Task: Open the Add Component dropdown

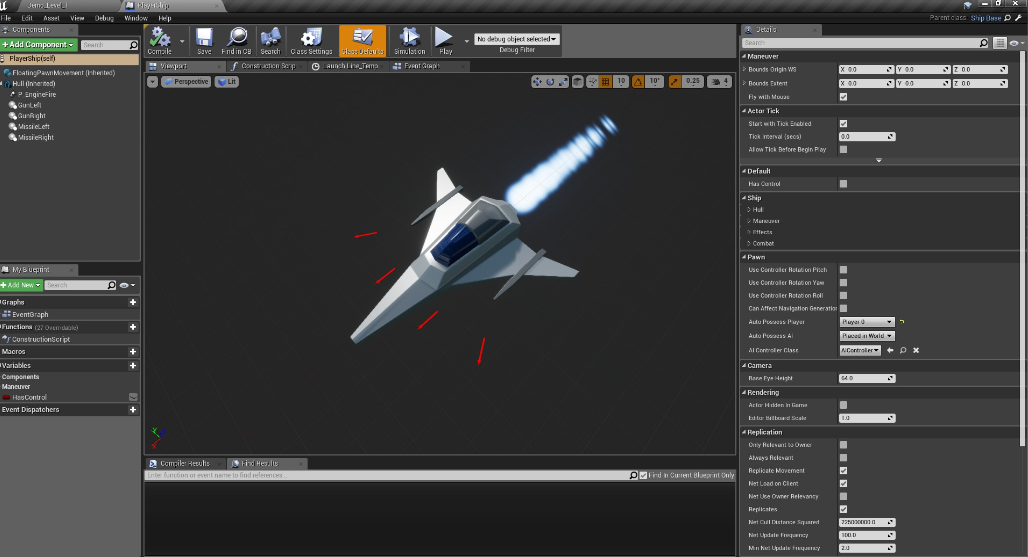Action: pos(39,45)
